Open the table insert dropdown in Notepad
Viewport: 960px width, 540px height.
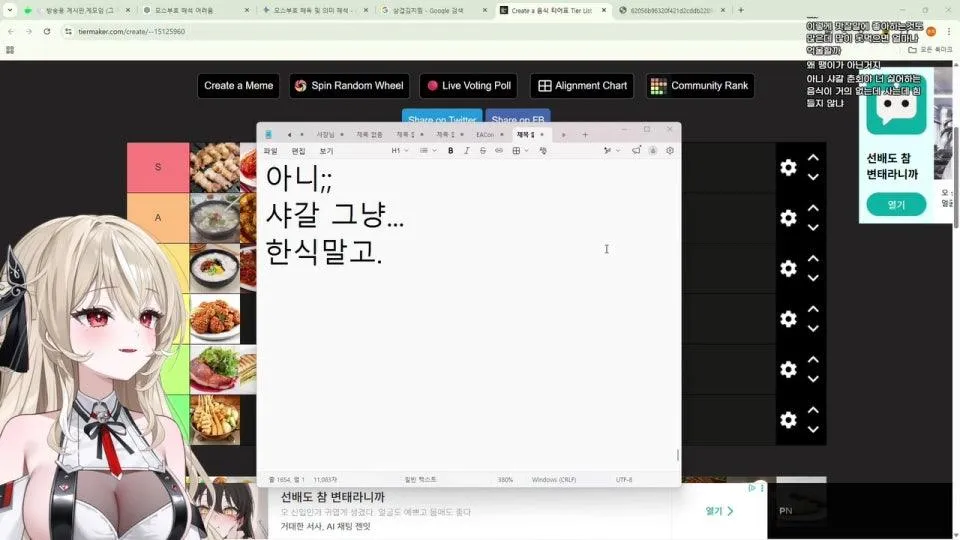click(520, 151)
